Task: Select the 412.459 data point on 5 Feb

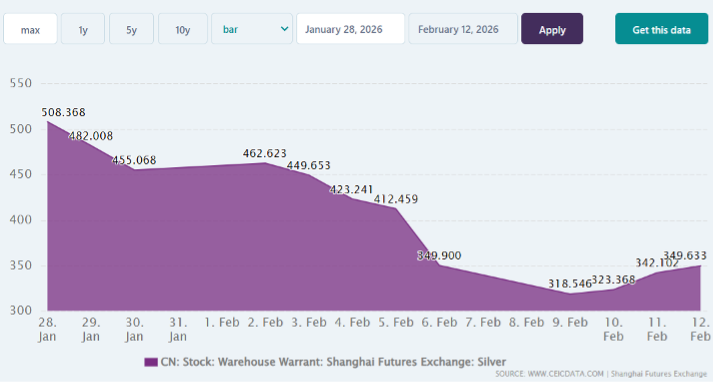Action: (396, 208)
